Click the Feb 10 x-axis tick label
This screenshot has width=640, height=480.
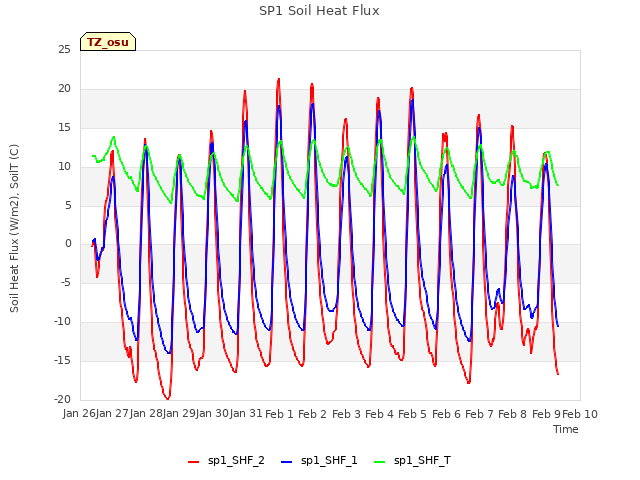click(x=580, y=414)
